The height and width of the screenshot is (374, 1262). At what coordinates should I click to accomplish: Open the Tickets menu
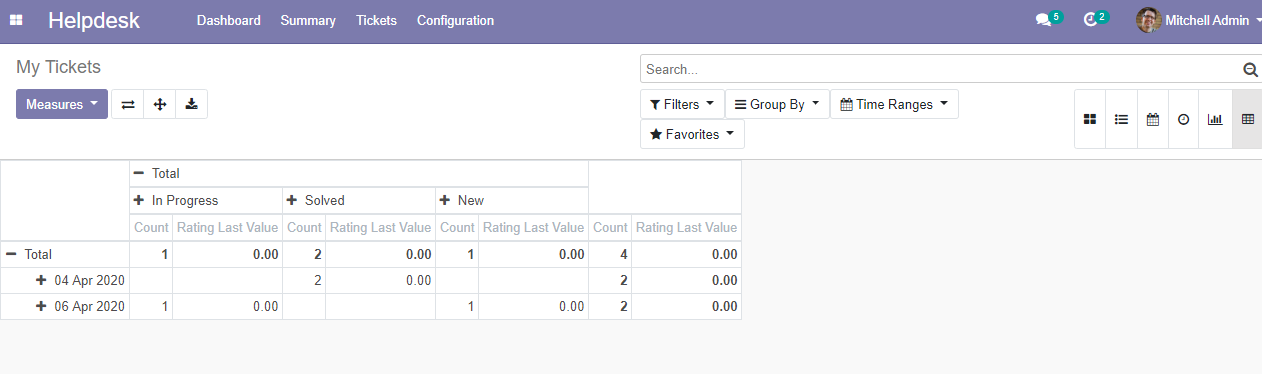376,20
